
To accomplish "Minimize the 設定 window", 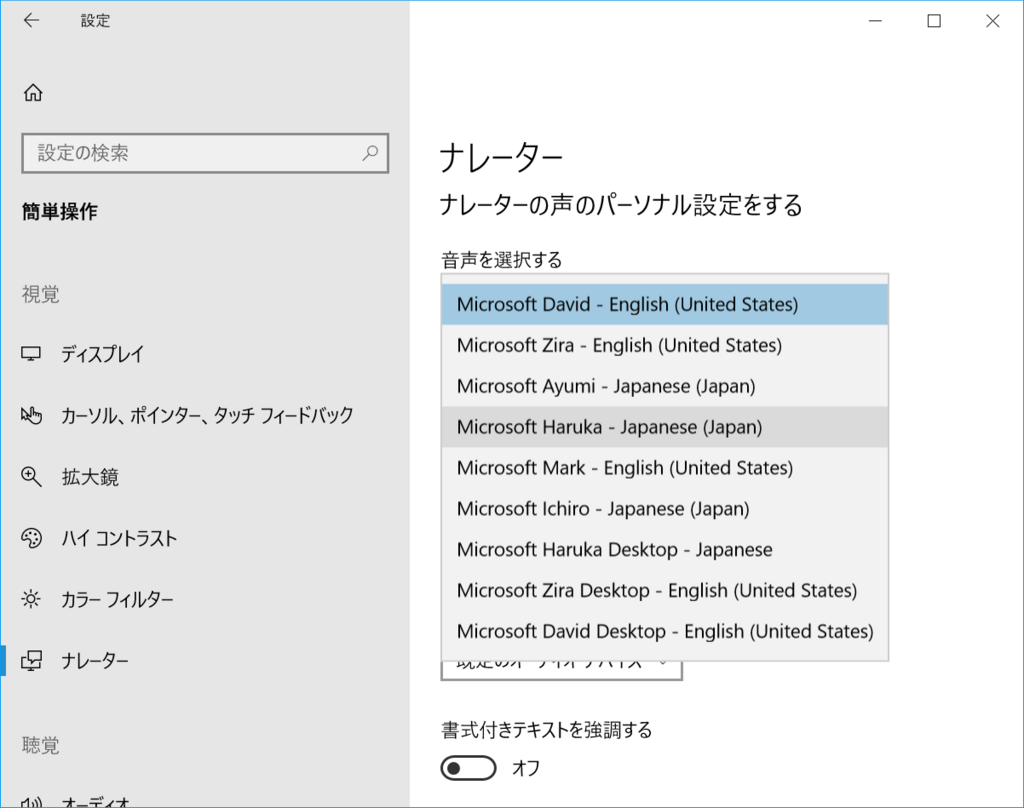I will (875, 21).
